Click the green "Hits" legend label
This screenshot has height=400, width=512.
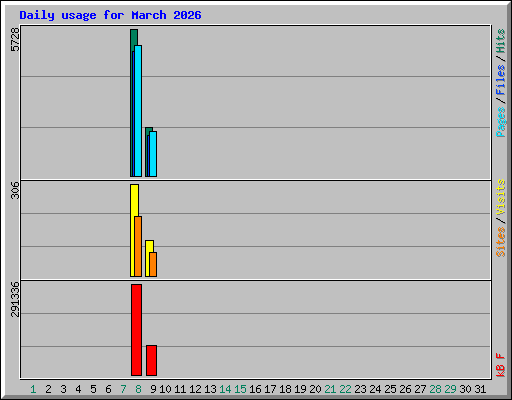[x=501, y=41]
